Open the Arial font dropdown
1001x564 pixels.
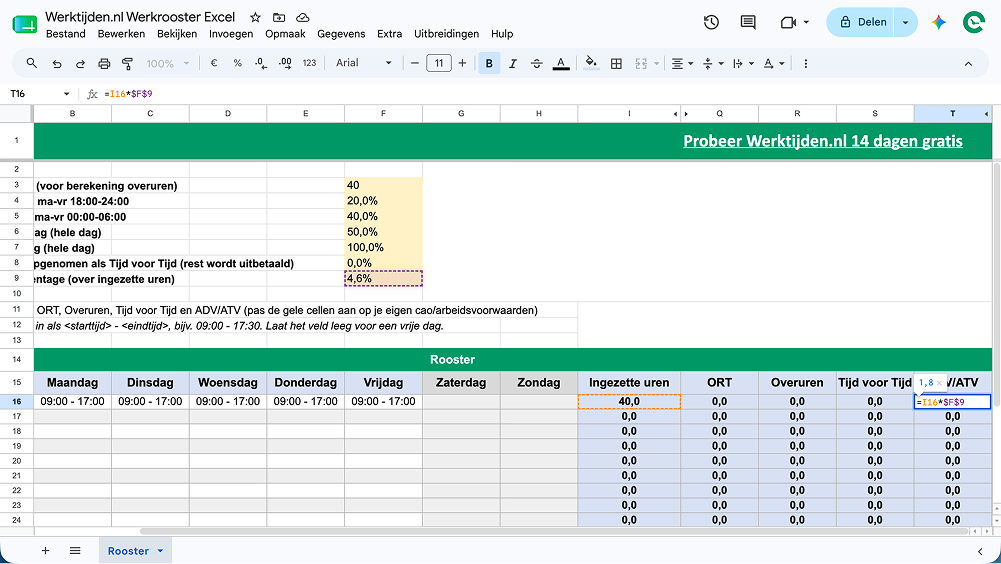[363, 63]
